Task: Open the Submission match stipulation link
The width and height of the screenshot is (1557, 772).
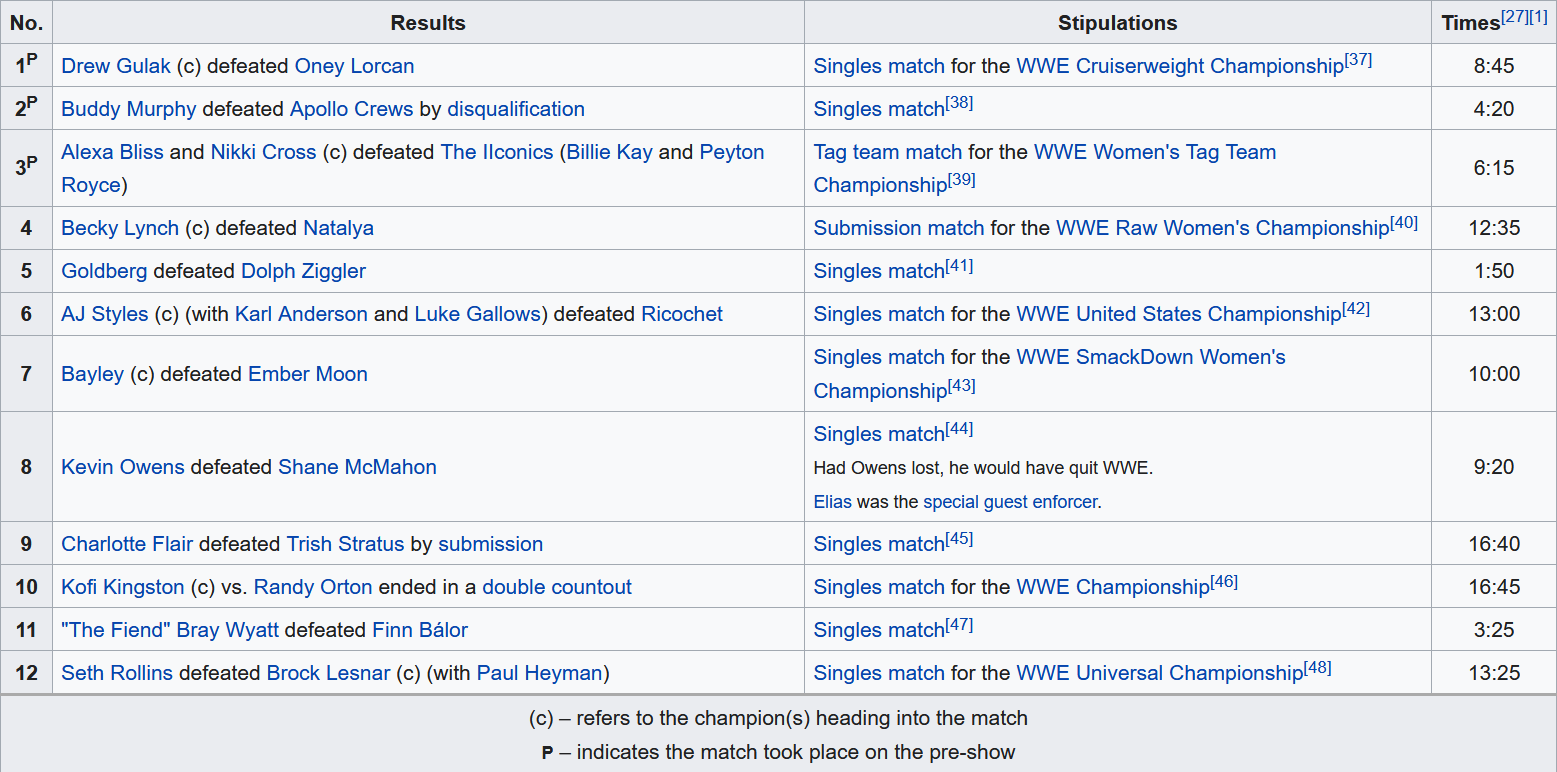Action: point(898,228)
